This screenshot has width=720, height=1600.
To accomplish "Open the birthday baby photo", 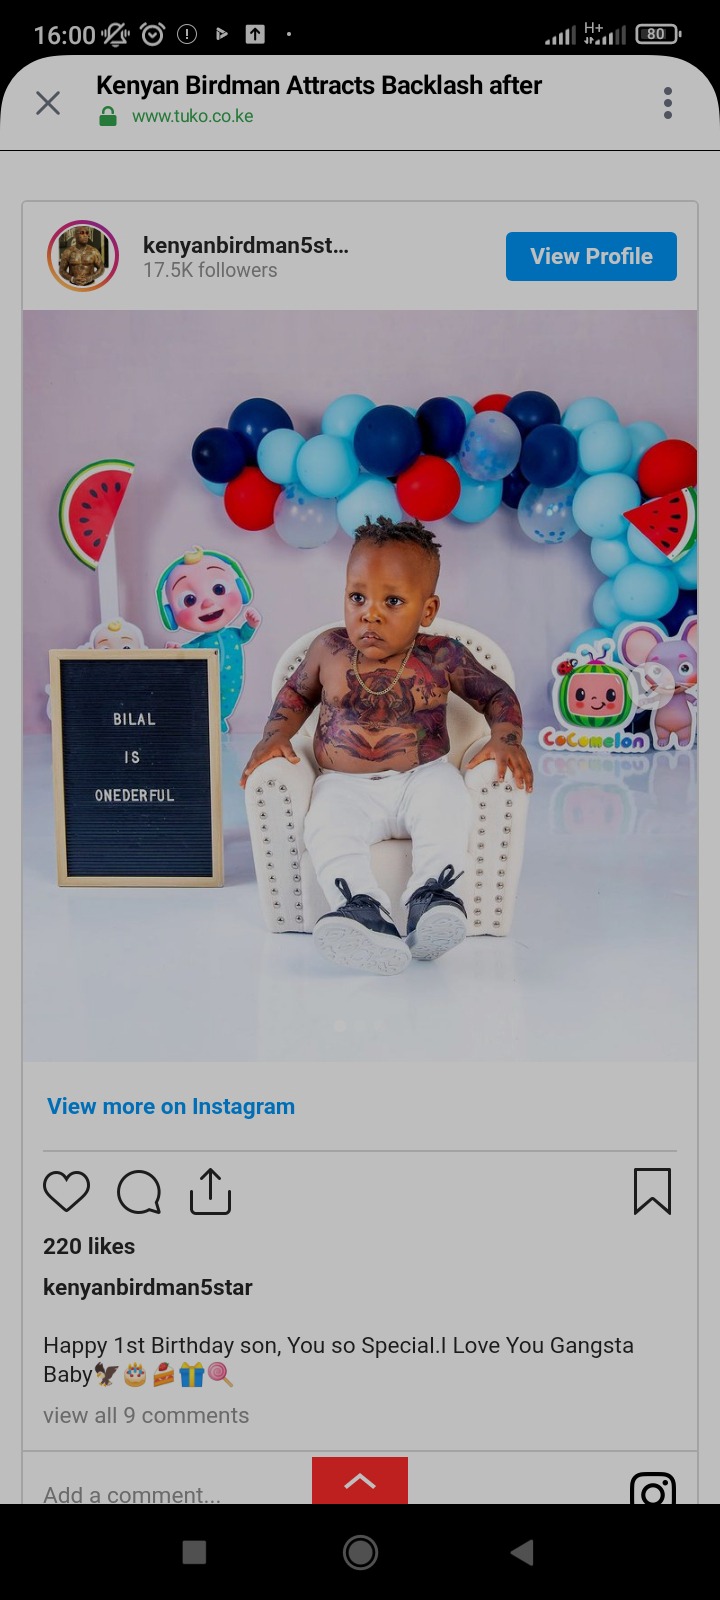I will 360,685.
